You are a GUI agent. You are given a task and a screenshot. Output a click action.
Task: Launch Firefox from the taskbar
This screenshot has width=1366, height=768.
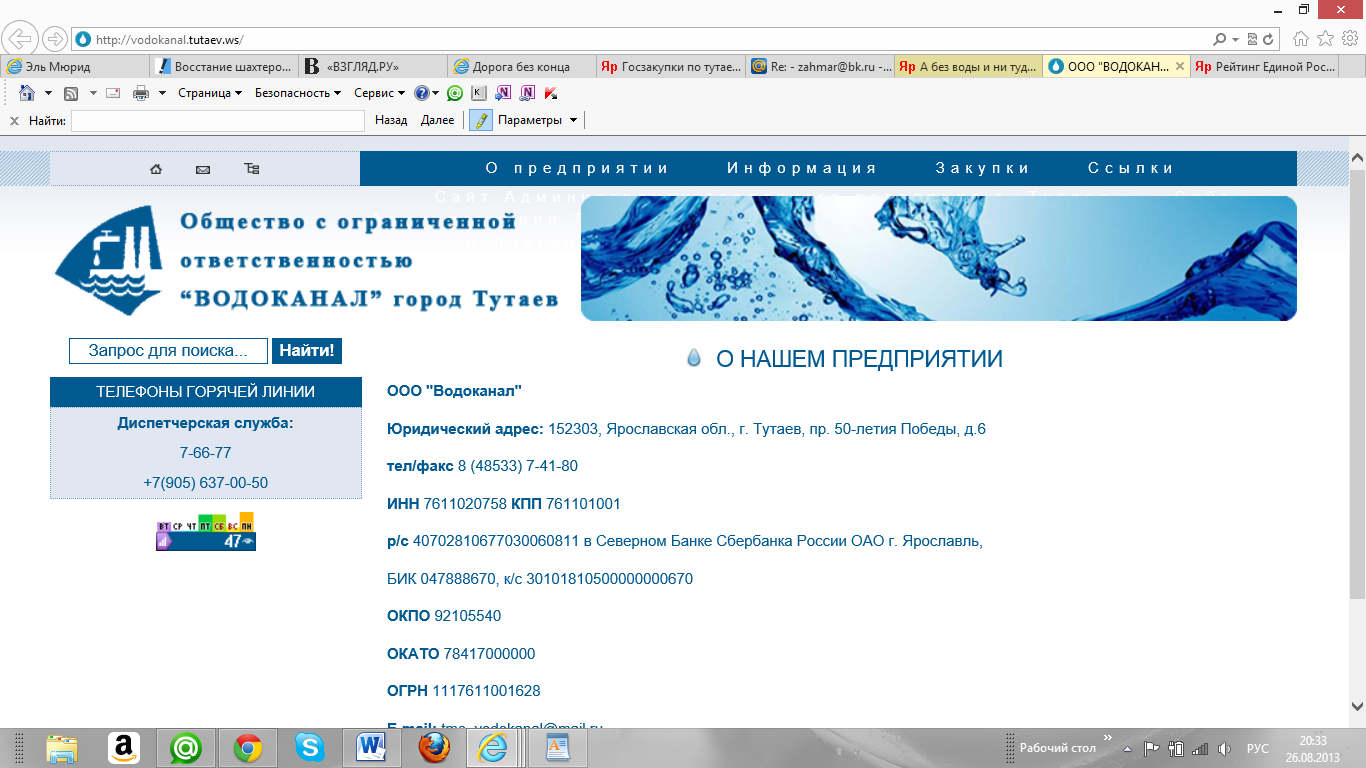(x=434, y=748)
